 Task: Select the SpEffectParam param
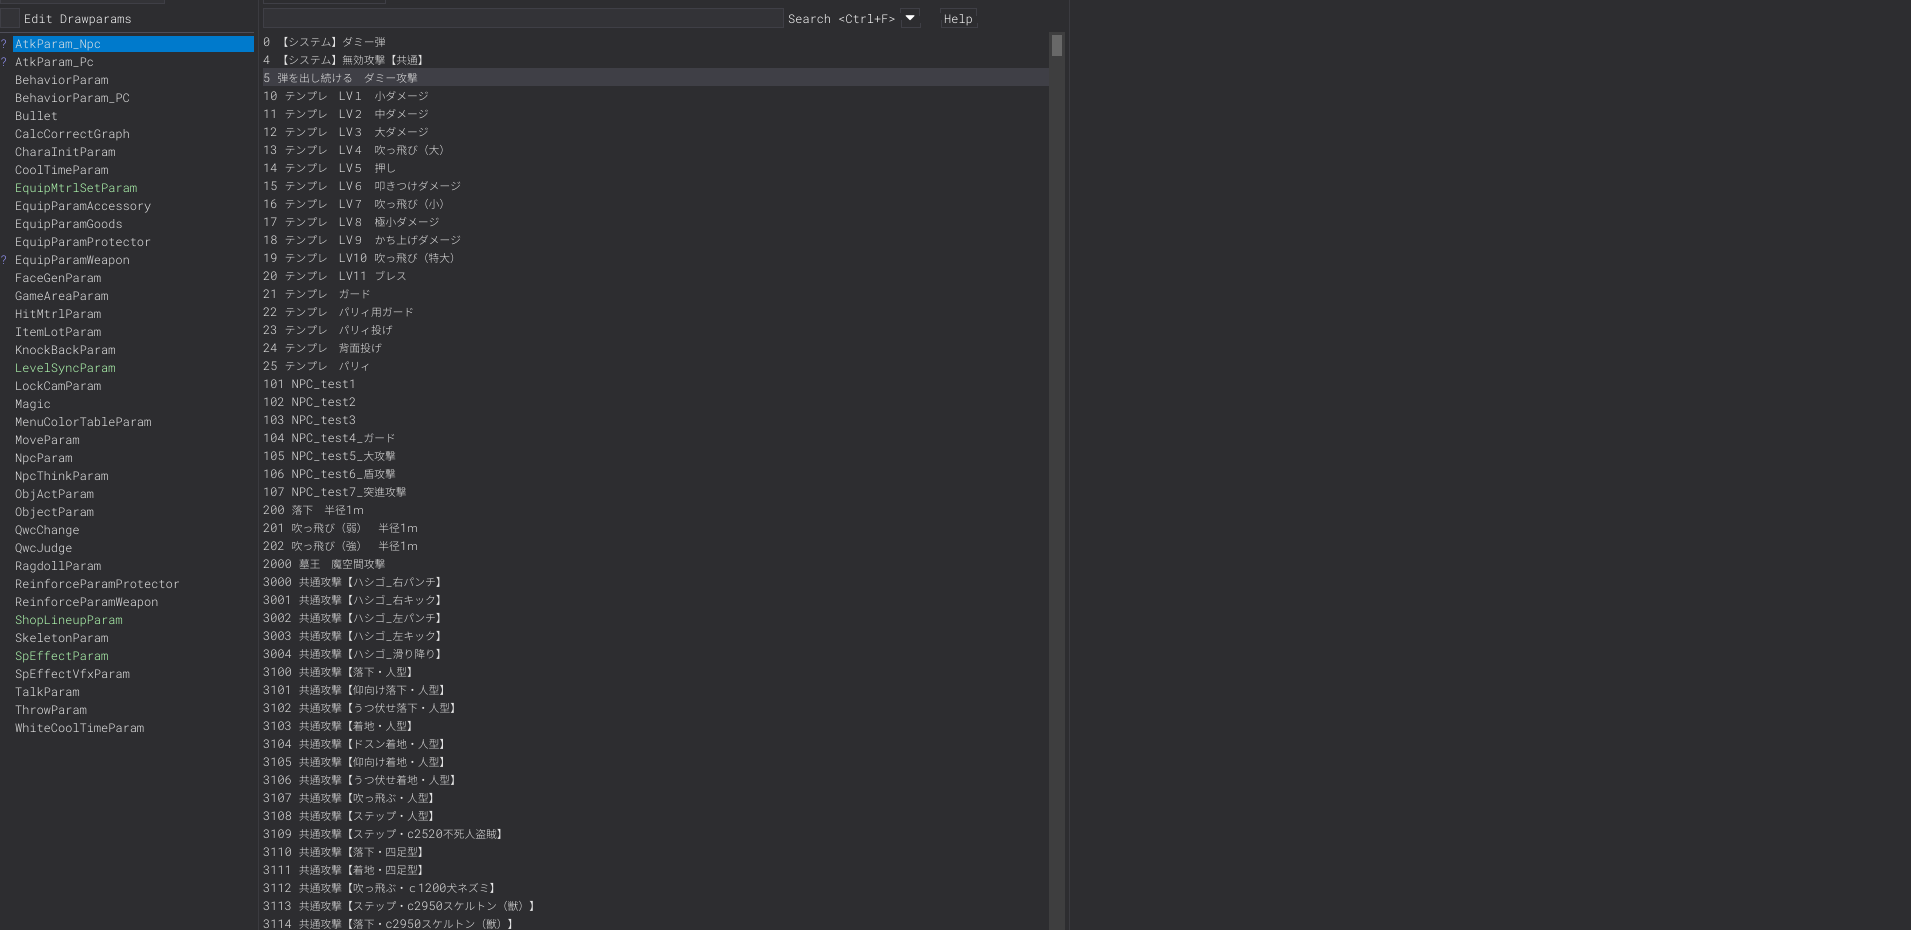click(x=61, y=655)
